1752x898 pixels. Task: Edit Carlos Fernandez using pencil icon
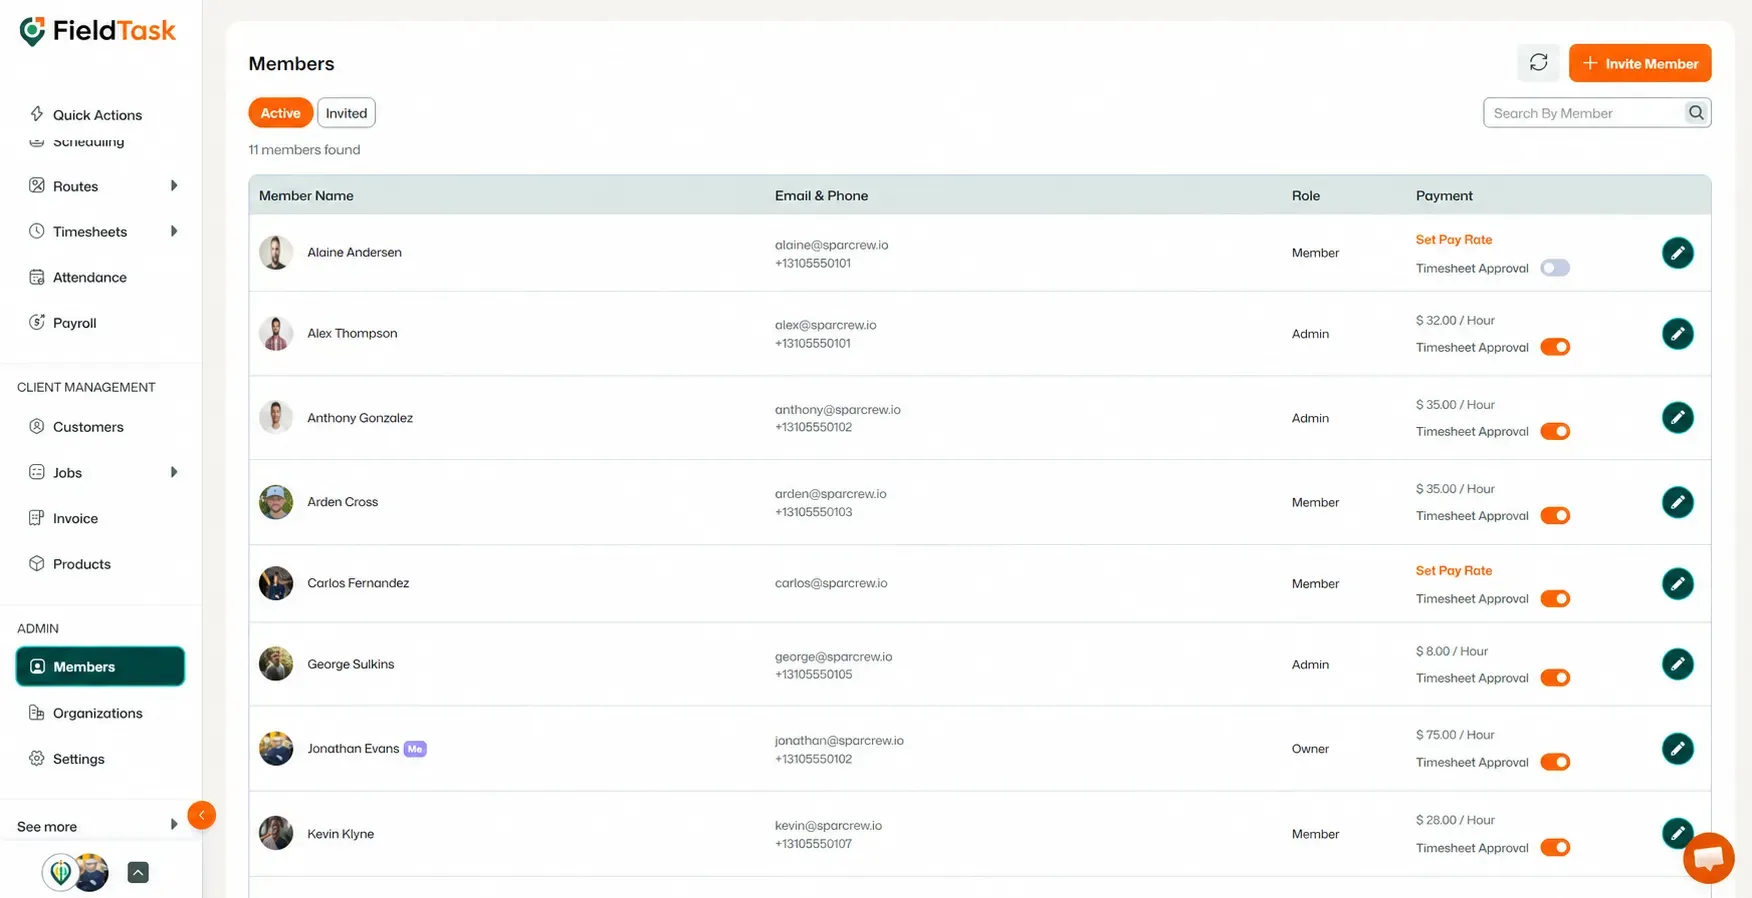(1677, 583)
